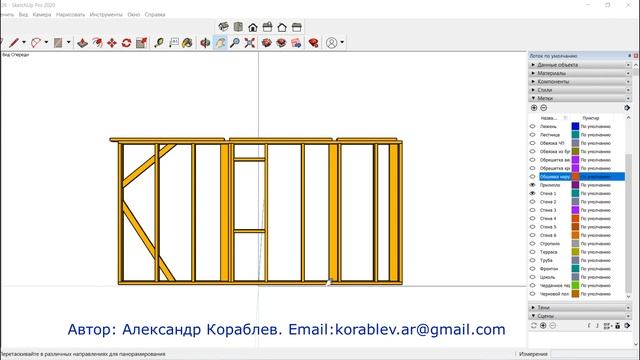Click the update scene refresh icon
Screen dimensions: 640x360
click(x=533, y=325)
